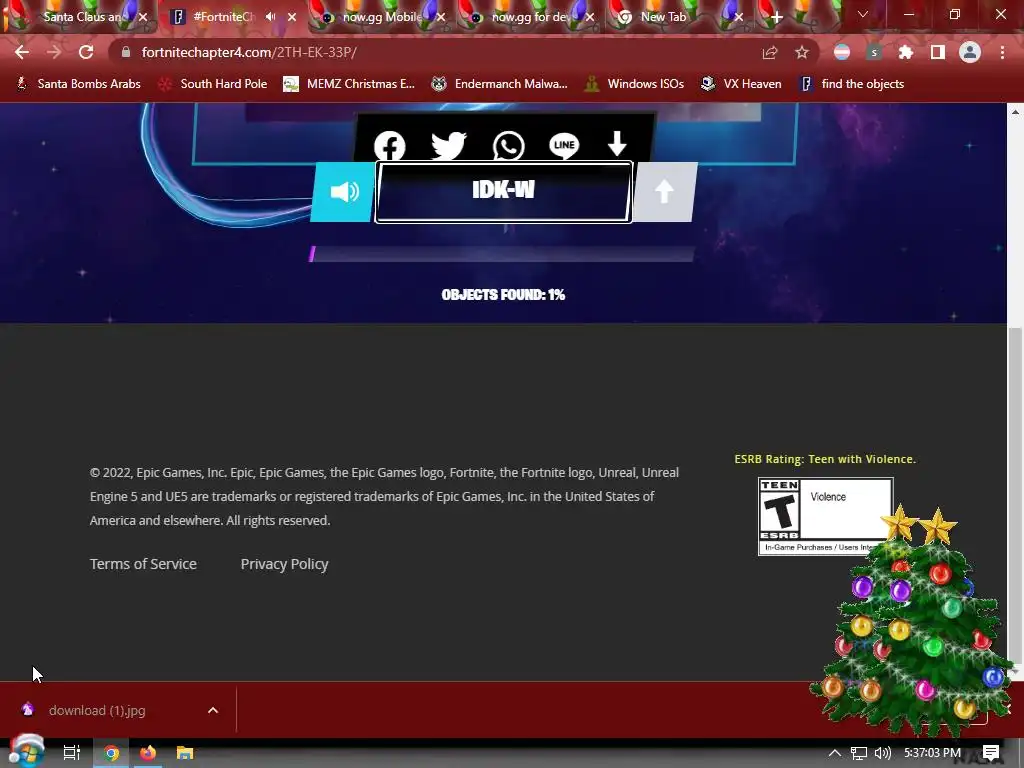
Task: Open the VX Heaven bookmark
Action: pos(741,84)
